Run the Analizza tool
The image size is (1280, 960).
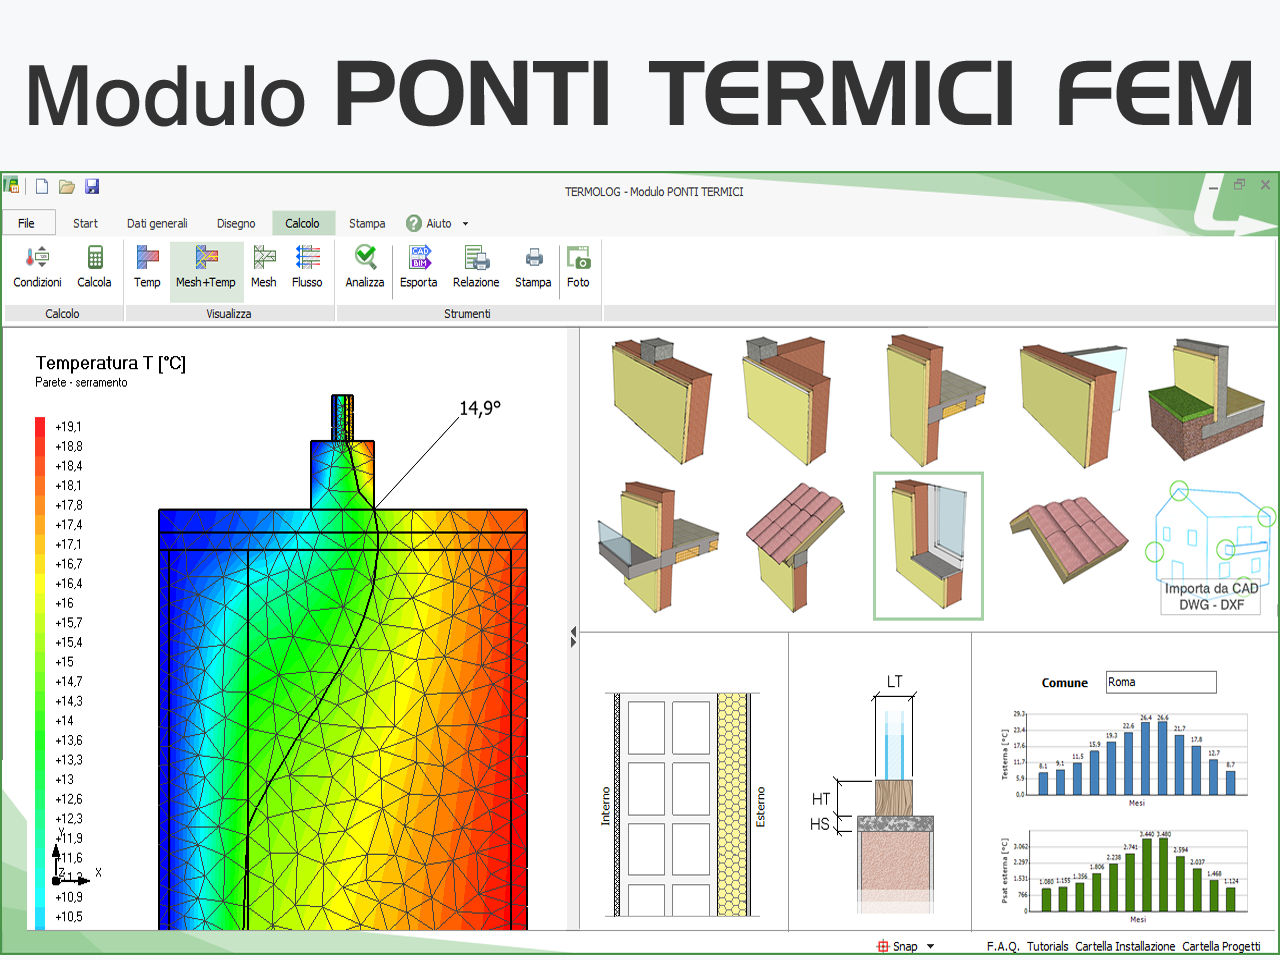point(364,266)
